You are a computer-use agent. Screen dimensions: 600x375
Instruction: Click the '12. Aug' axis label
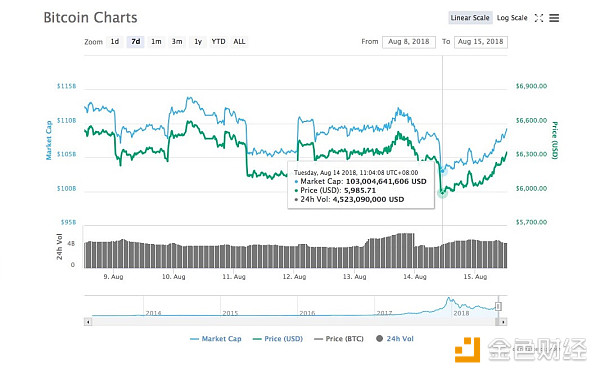pyautogui.click(x=294, y=277)
